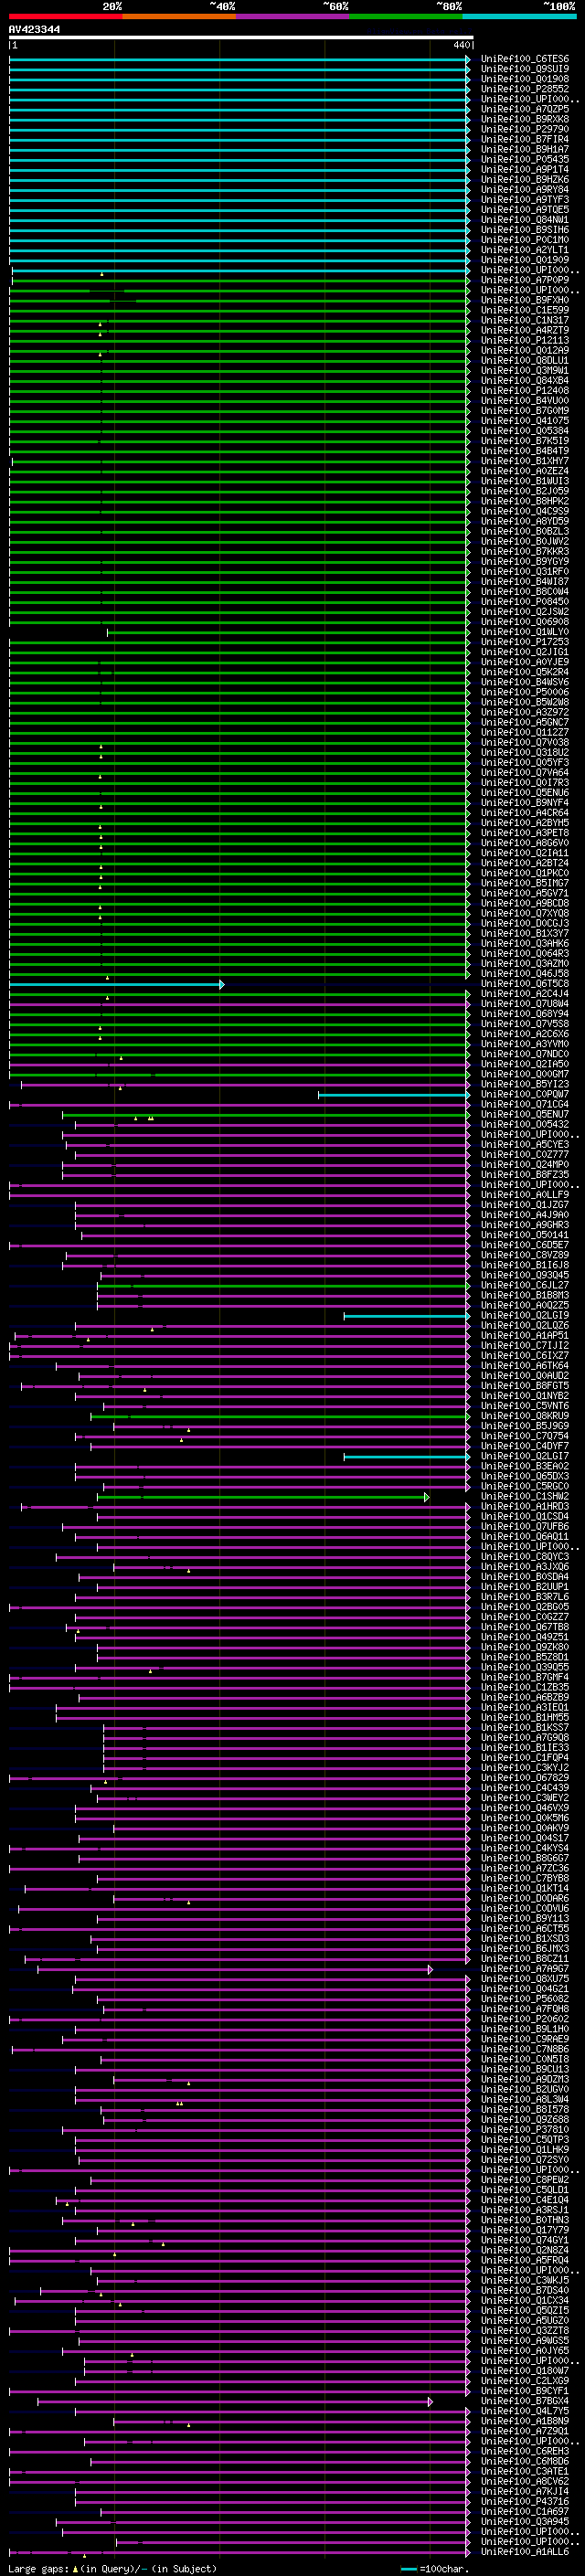Click the white query sequence ruler bar
Viewport: 585px width, 2576px height.
point(240,37)
